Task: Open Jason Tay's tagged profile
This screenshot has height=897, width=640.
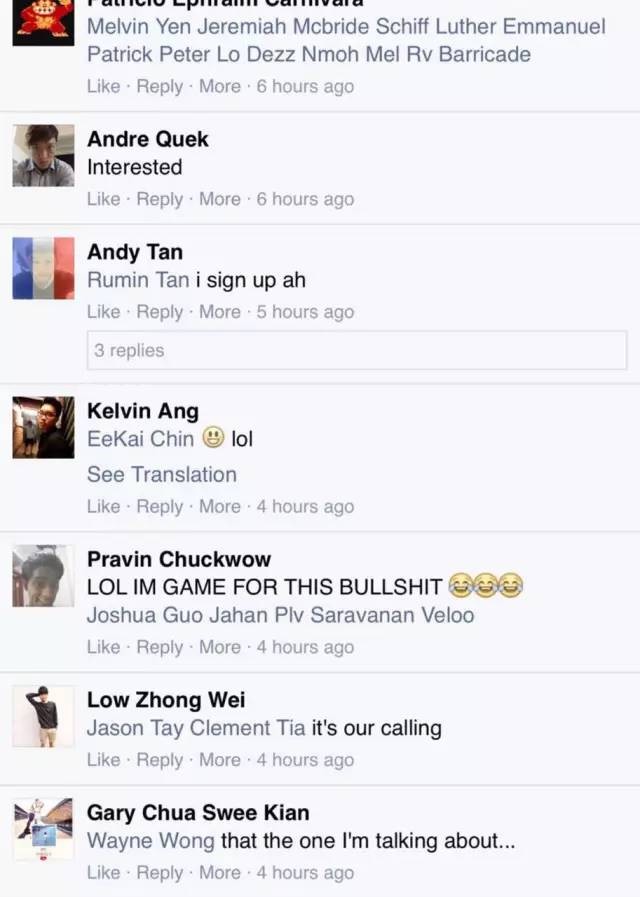Action: 136,728
